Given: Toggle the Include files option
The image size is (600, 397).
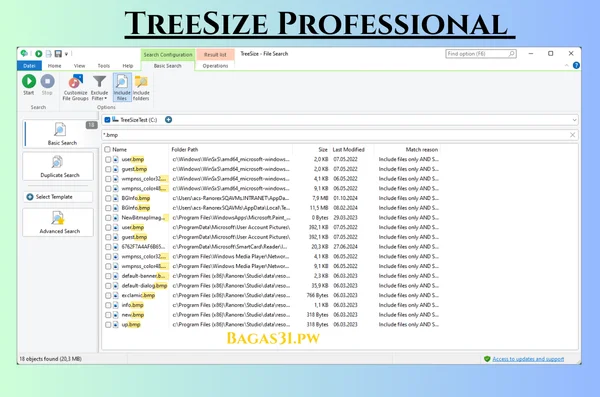Looking at the screenshot, I should coord(122,88).
